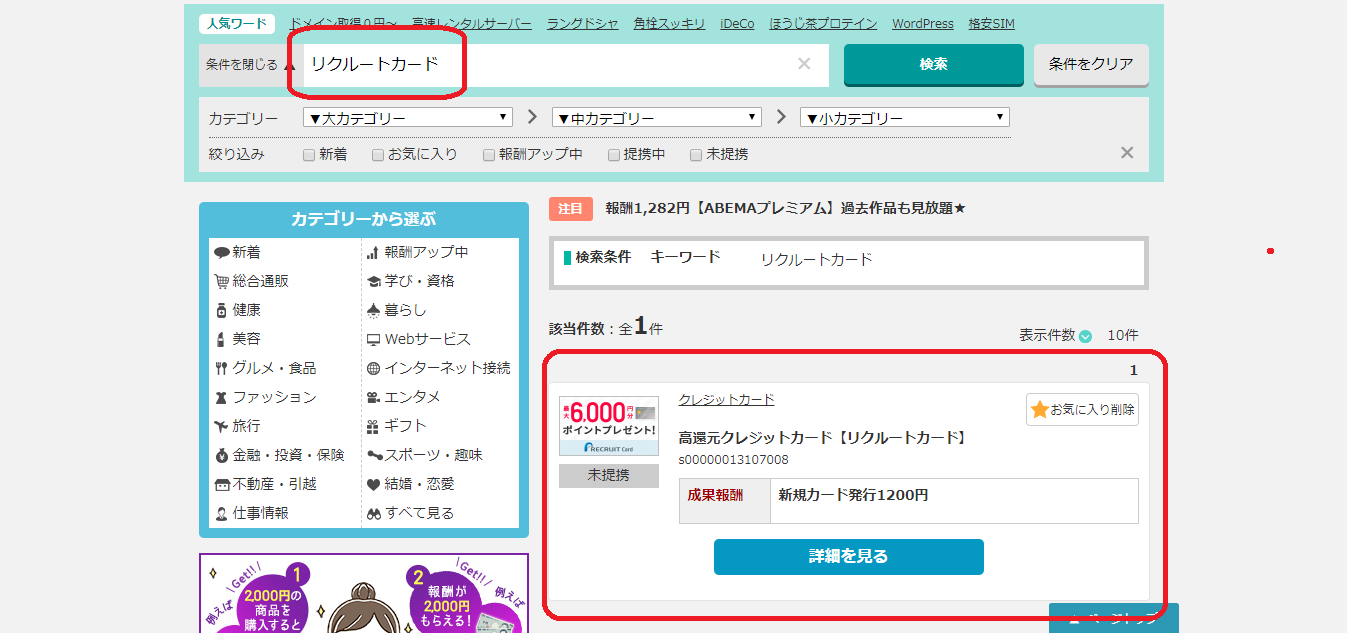The width and height of the screenshot is (1347, 633).
Task: Open the Webサービス monitor icon
Action: (373, 340)
